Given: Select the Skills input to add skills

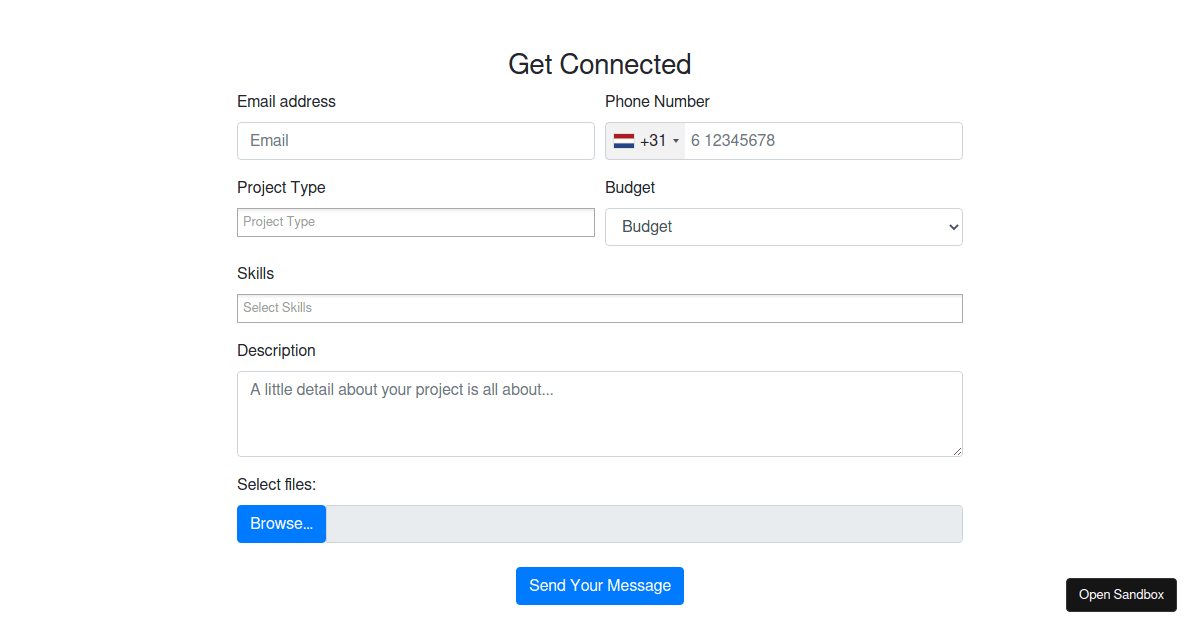Looking at the screenshot, I should click(x=599, y=308).
